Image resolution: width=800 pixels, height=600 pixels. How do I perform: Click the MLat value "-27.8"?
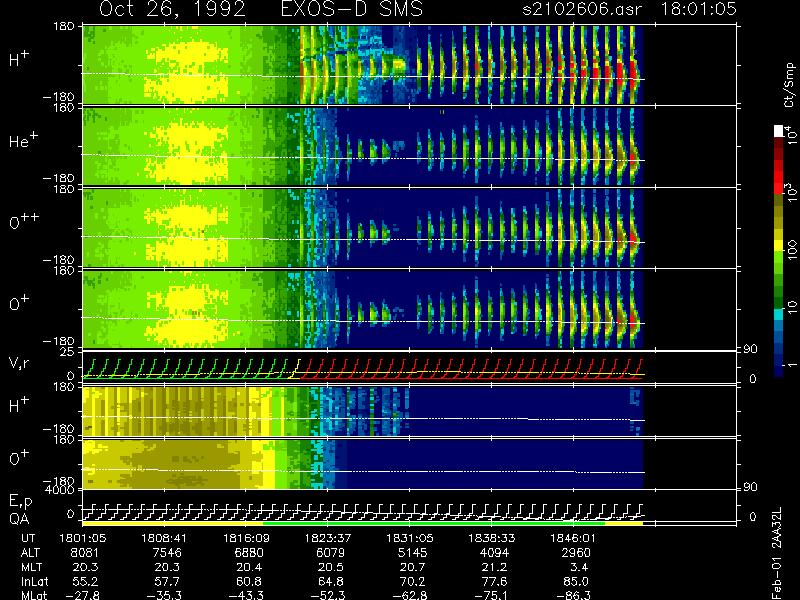pos(82,595)
